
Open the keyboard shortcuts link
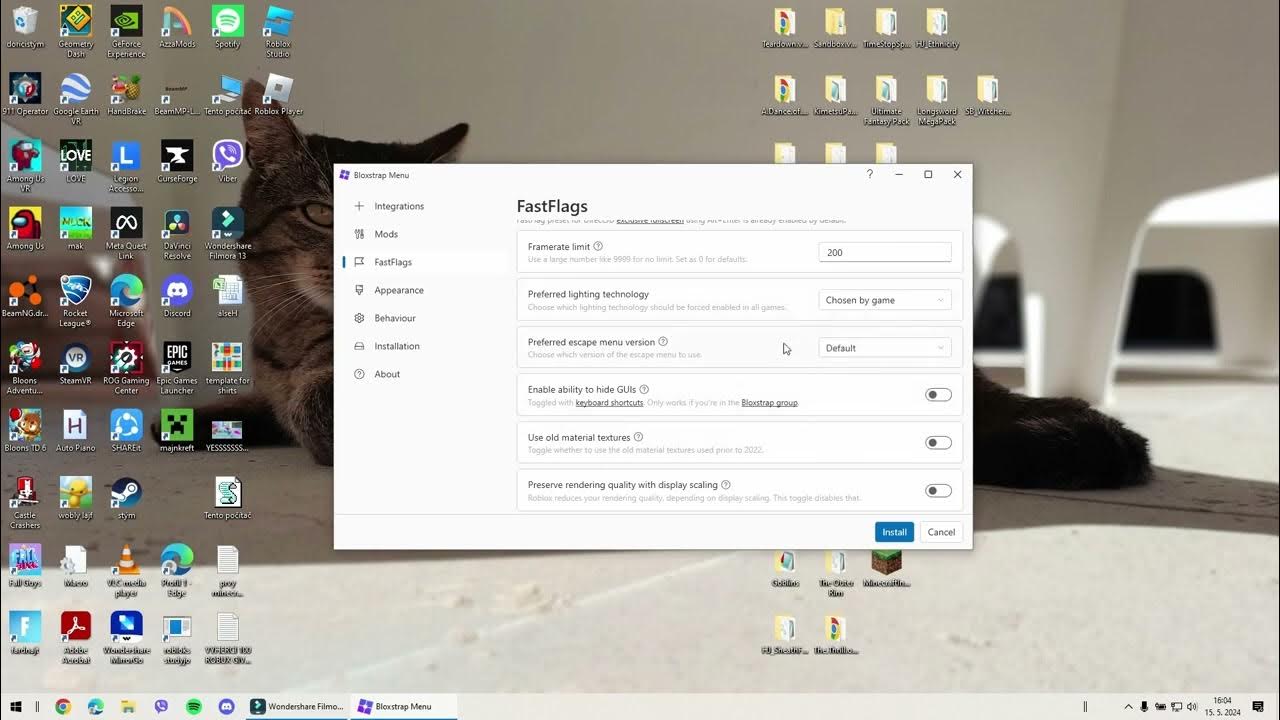coord(609,403)
